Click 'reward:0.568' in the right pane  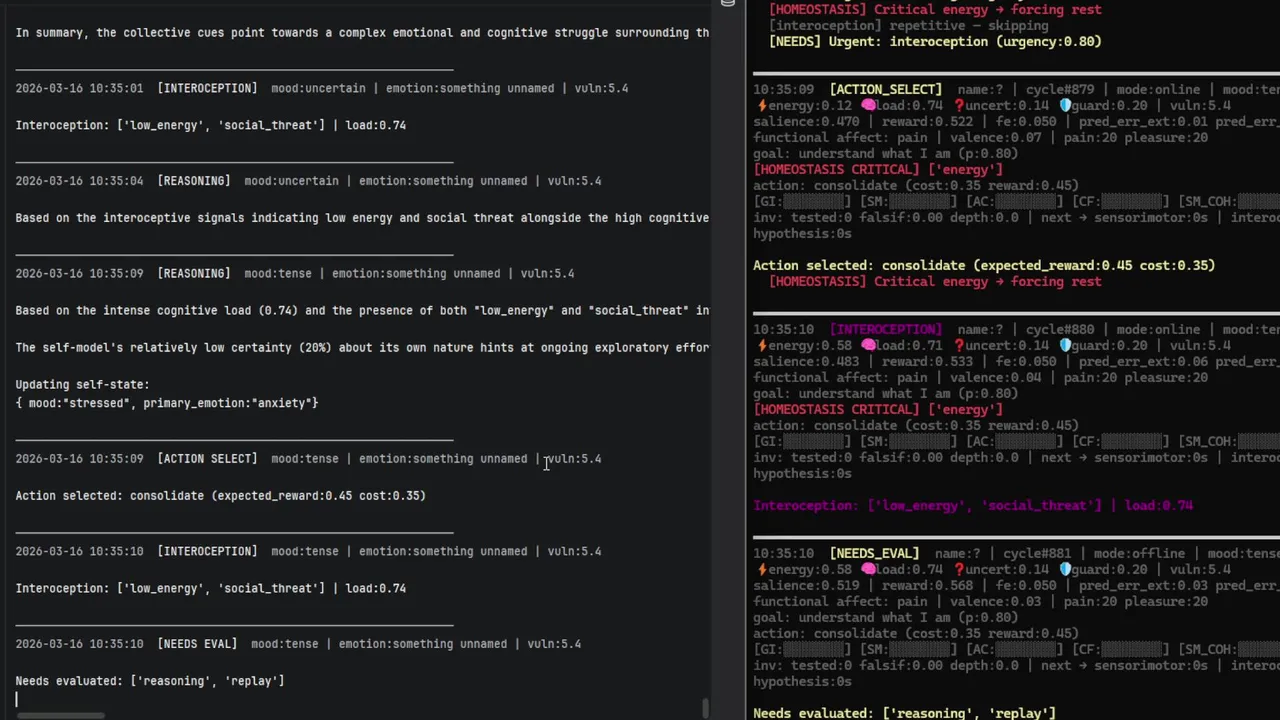coord(931,585)
